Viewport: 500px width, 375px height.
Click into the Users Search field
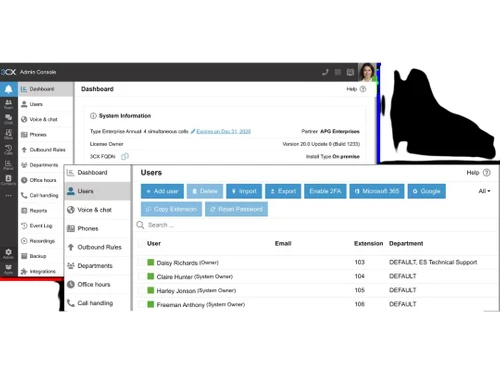(x=317, y=225)
